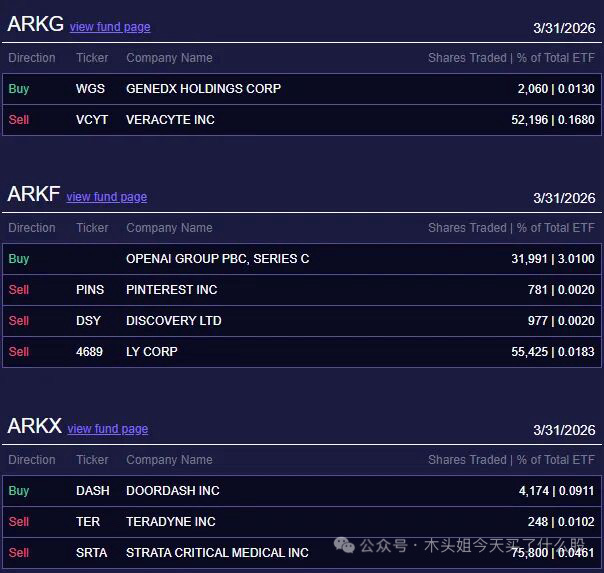Image resolution: width=604 pixels, height=573 pixels.
Task: Select VERACYTE INC company name
Action: click(170, 120)
